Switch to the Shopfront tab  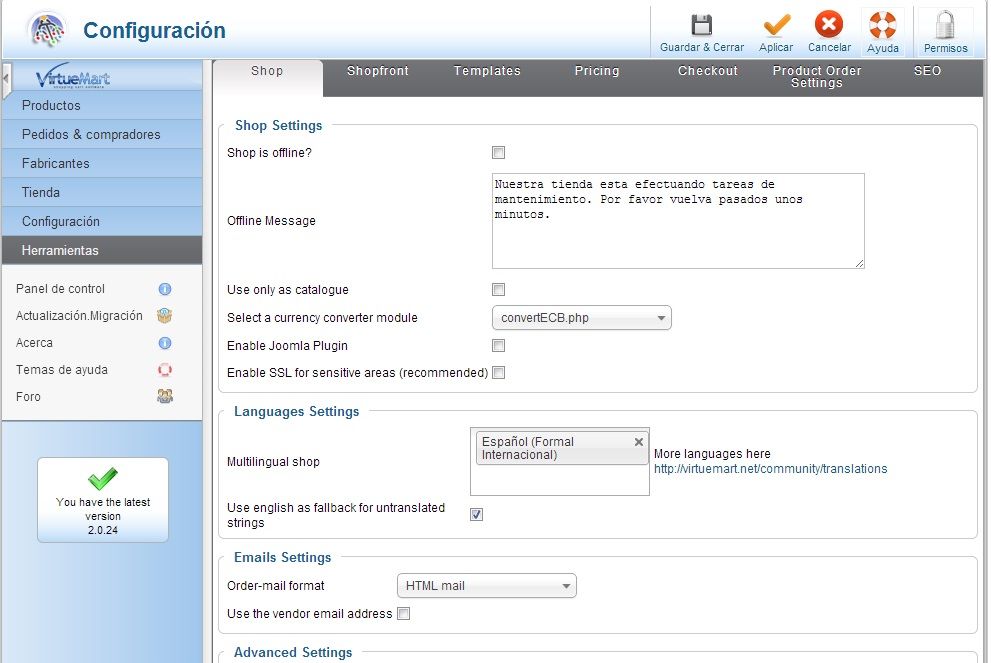[378, 71]
